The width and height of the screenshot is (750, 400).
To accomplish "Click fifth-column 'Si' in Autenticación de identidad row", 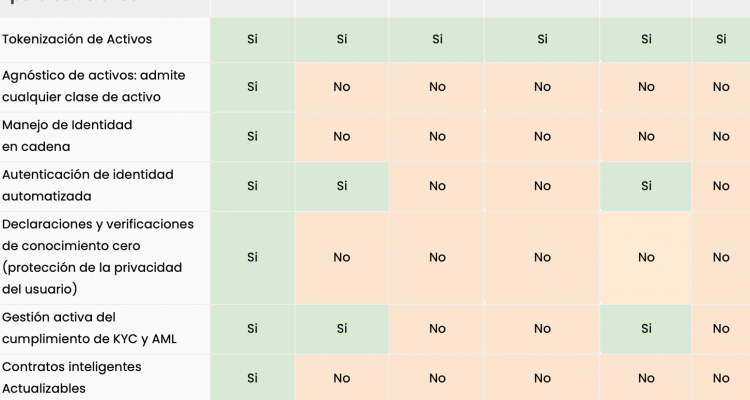I will tap(646, 185).
